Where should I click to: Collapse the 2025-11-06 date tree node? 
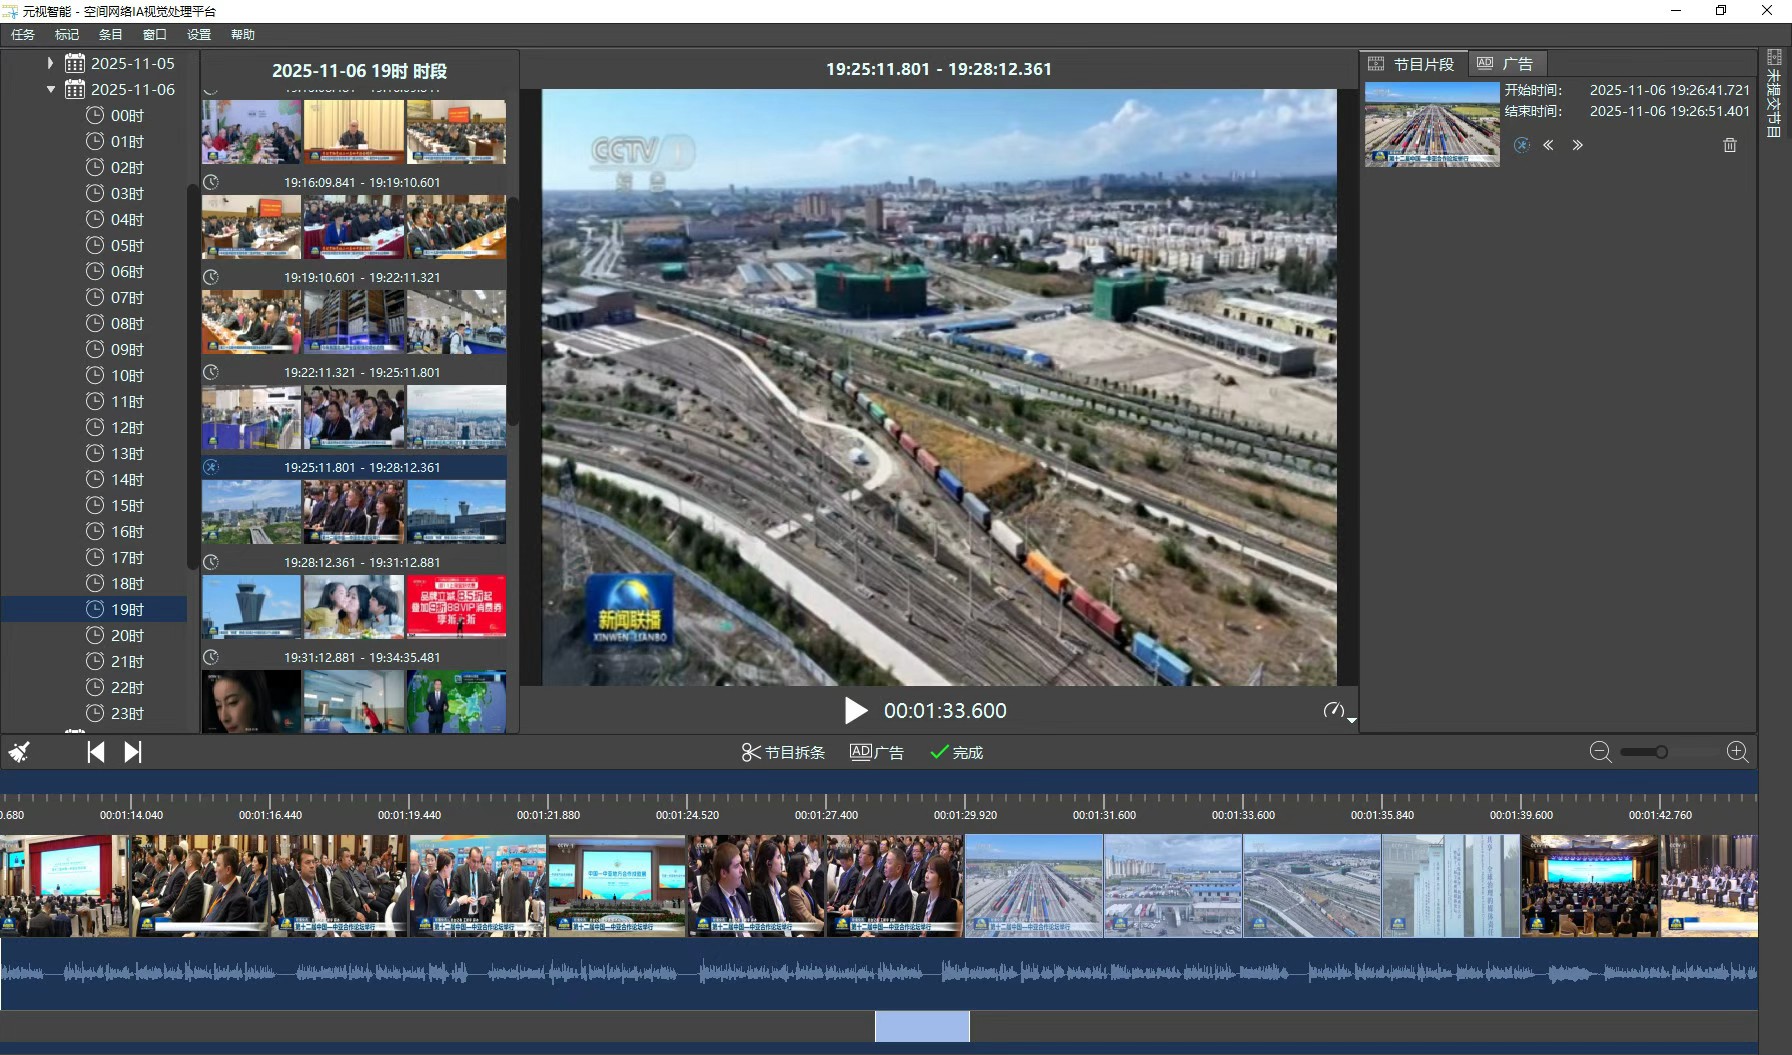tap(51, 89)
